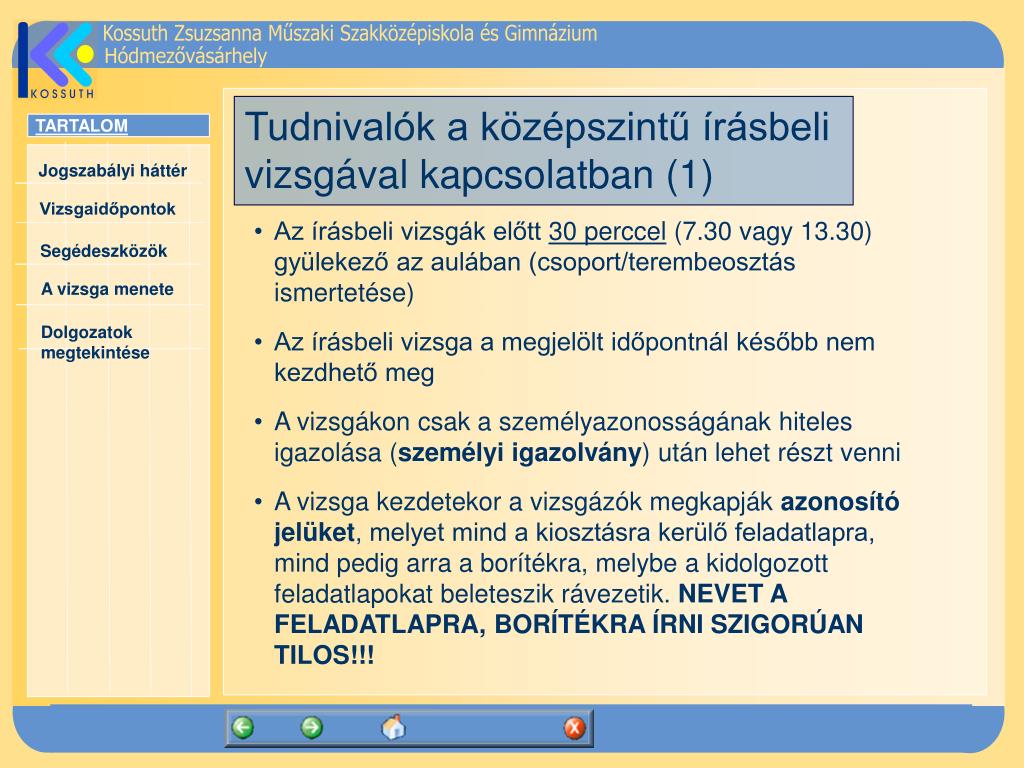Open Dolgozatok megtekintése section

[x=95, y=342]
